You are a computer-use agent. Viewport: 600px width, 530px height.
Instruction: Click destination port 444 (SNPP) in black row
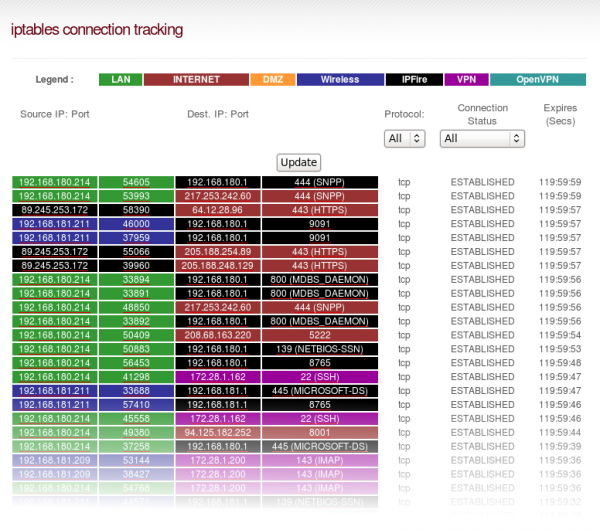click(x=320, y=182)
